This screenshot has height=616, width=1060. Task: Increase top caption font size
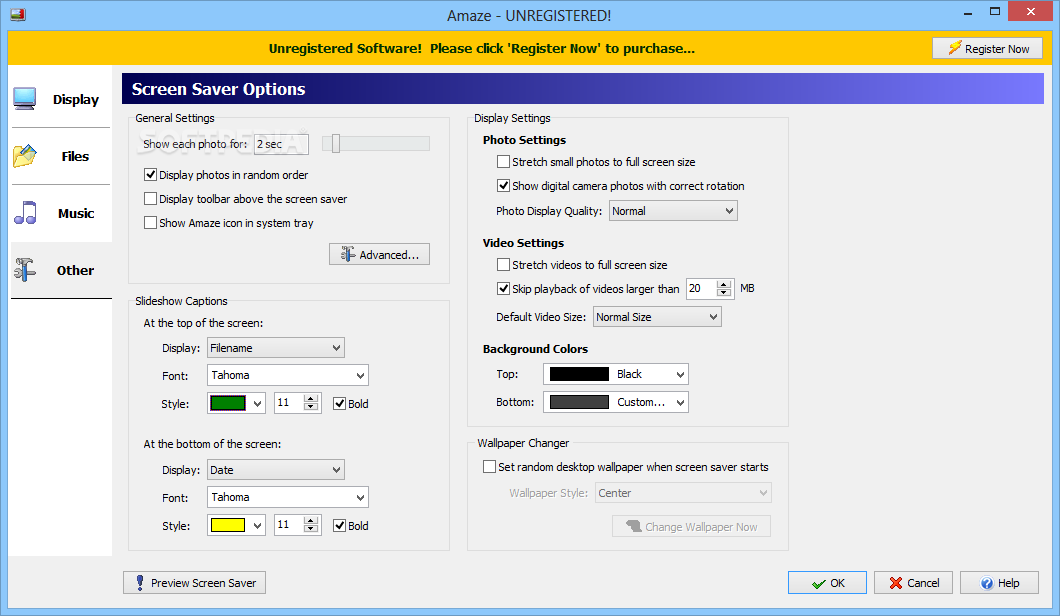(x=311, y=399)
